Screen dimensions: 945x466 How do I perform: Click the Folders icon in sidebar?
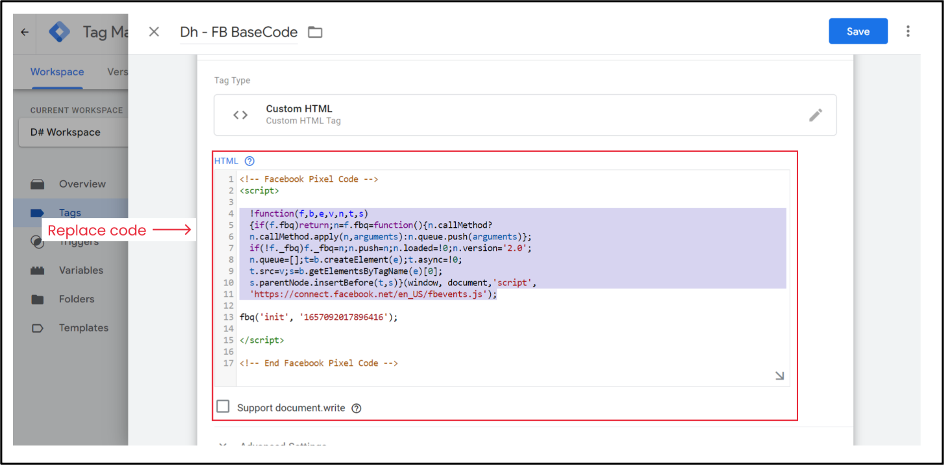[37, 299]
